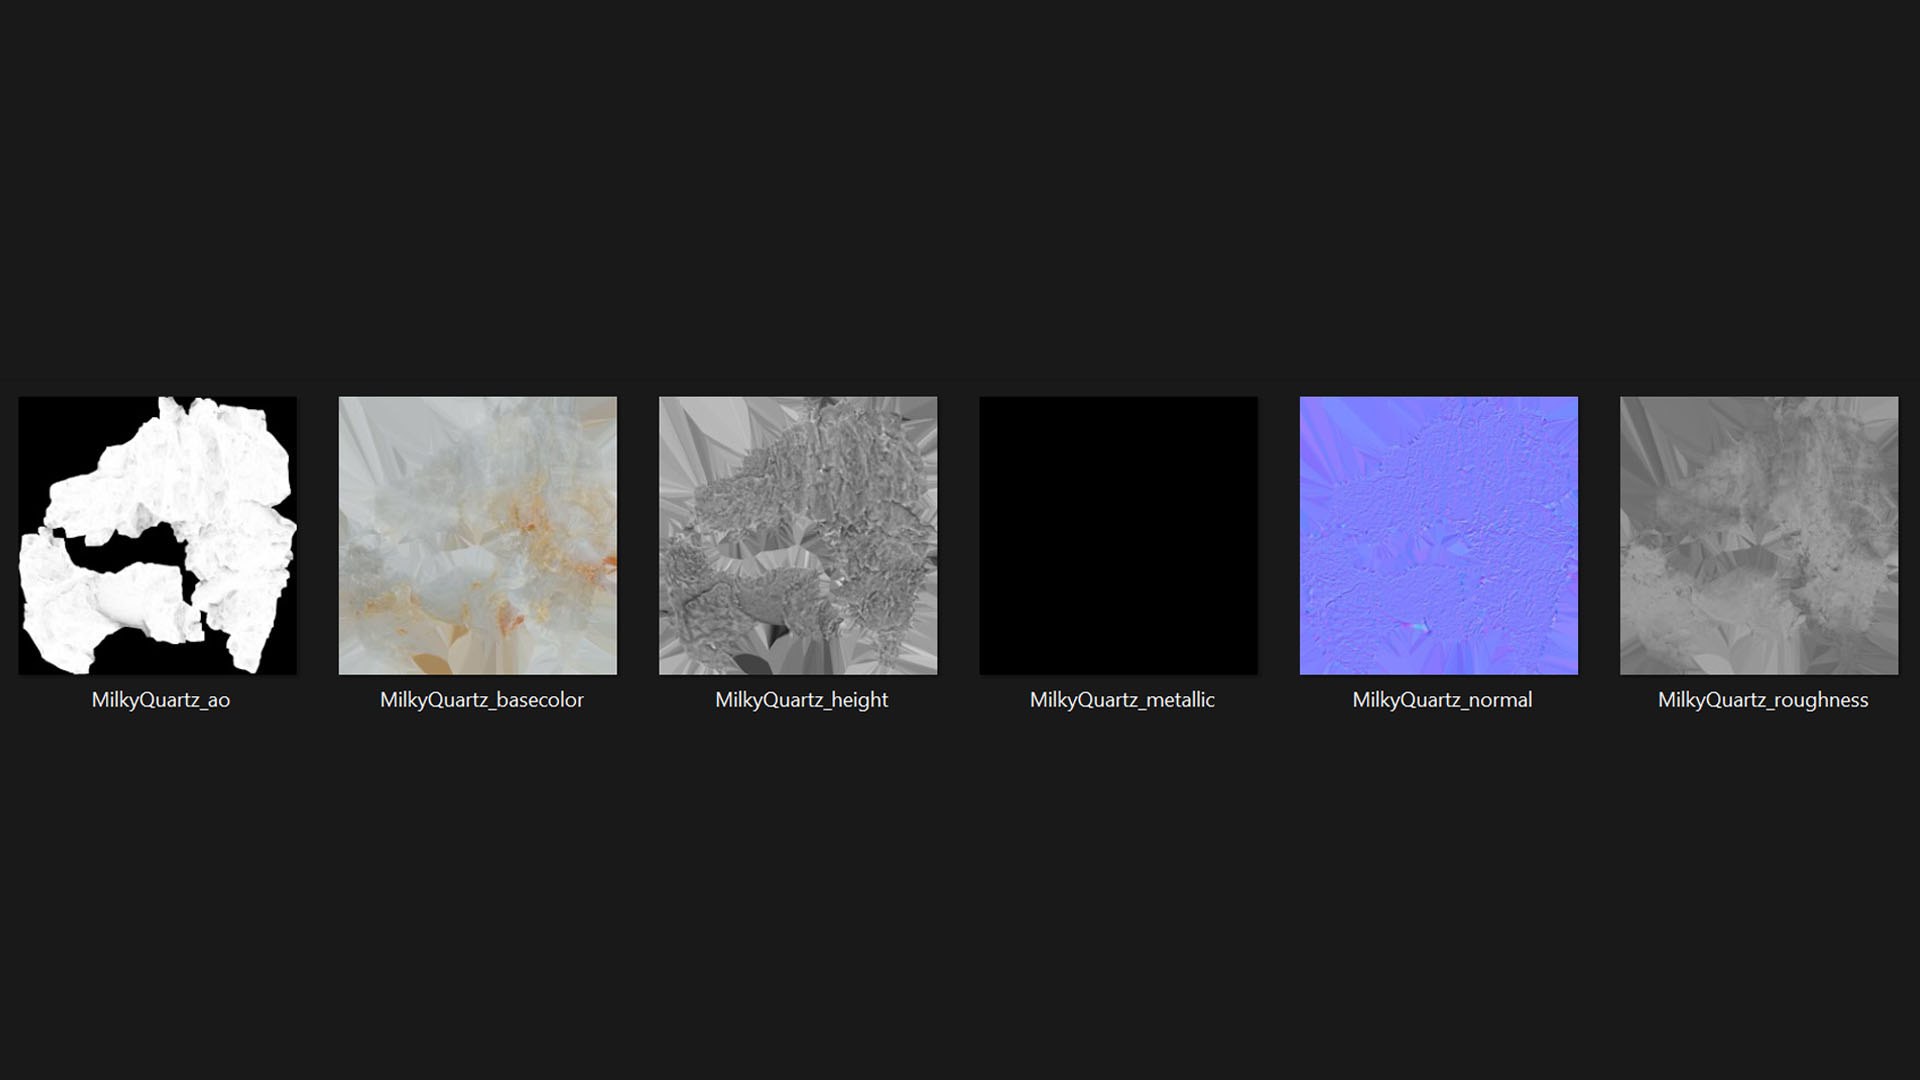Click the MilkyQuartz_roughness label text
Screen dimensions: 1920x1080
[x=1763, y=700]
